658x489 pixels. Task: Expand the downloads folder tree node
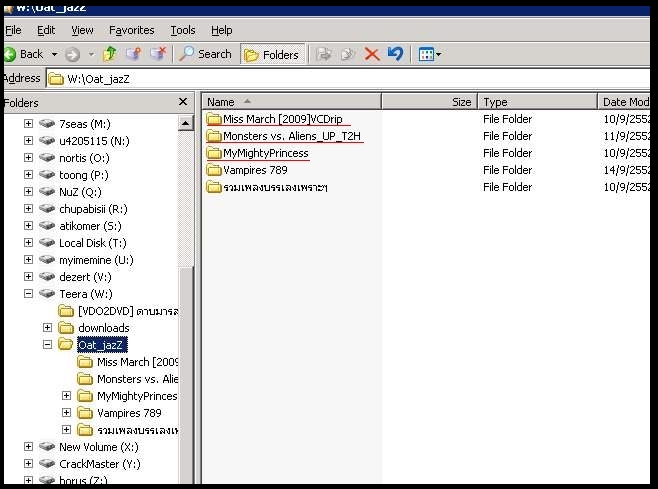coord(47,327)
